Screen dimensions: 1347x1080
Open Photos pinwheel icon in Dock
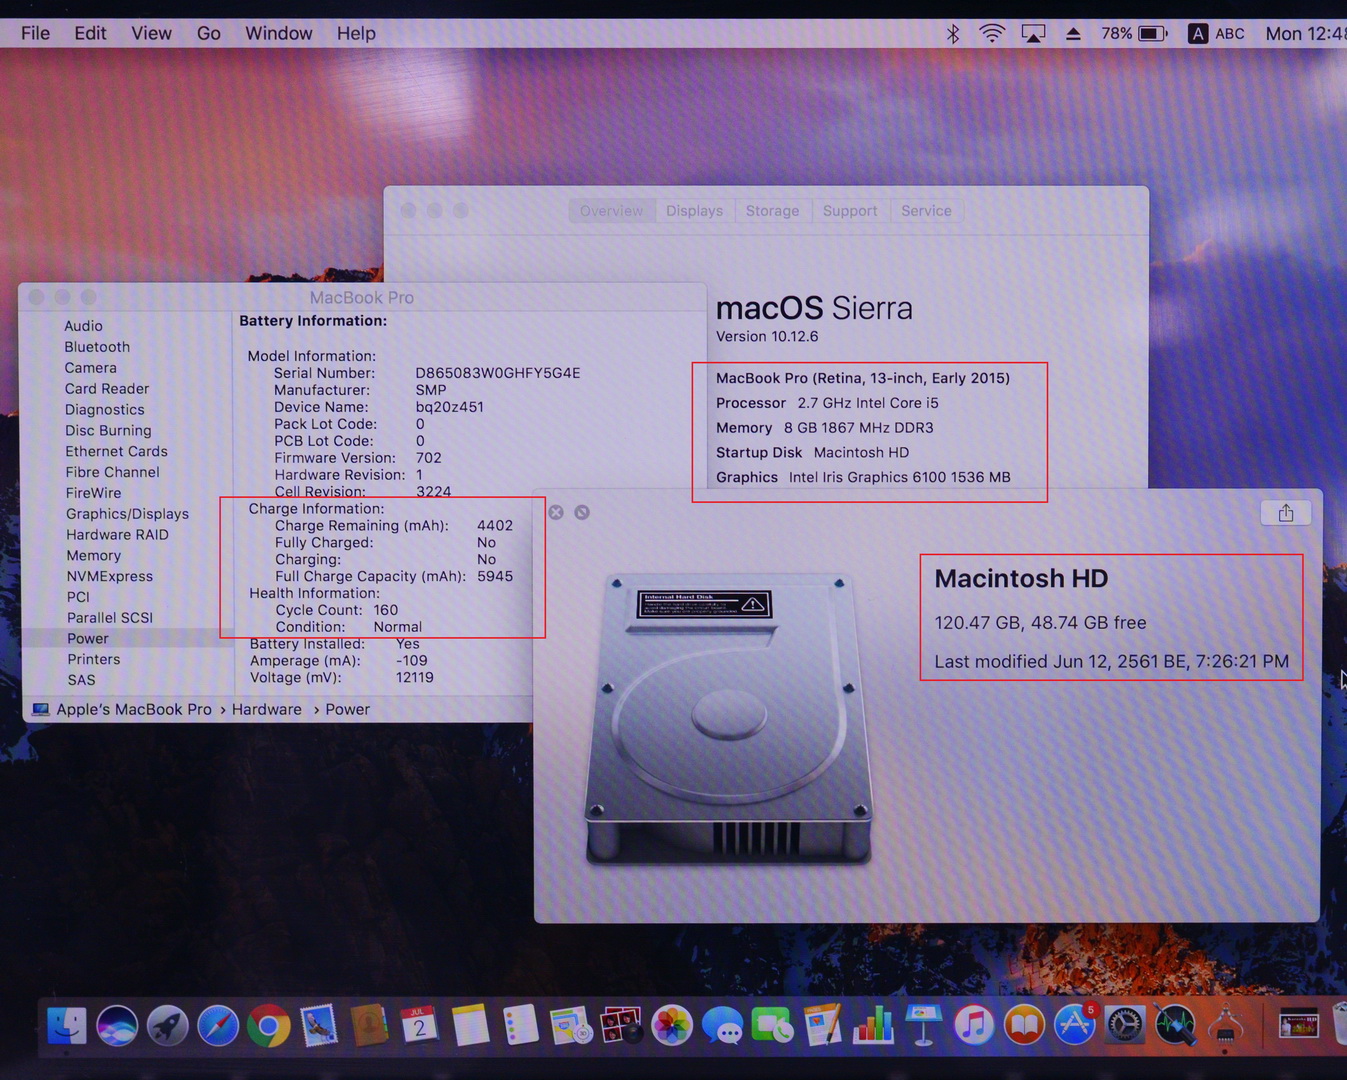(672, 1026)
